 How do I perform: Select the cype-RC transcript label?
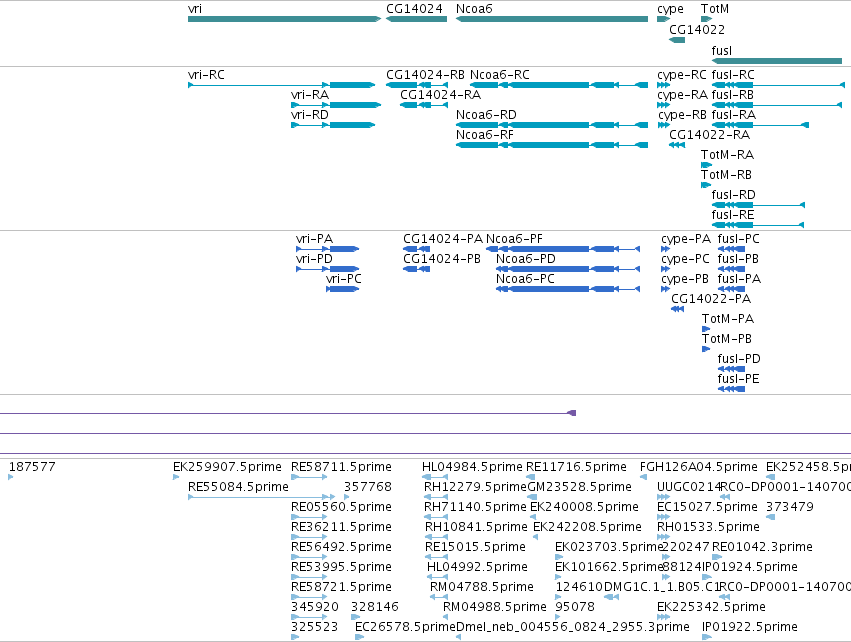[682, 74]
